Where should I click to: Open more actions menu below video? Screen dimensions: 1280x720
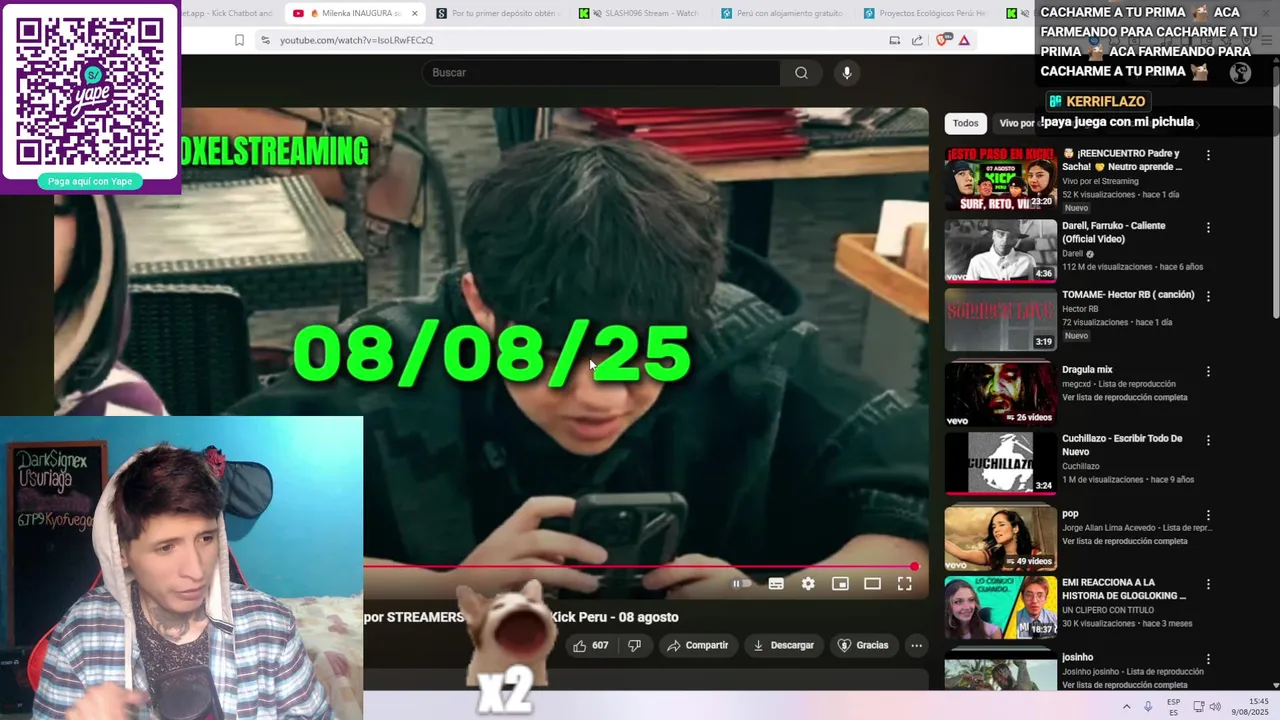click(x=916, y=645)
